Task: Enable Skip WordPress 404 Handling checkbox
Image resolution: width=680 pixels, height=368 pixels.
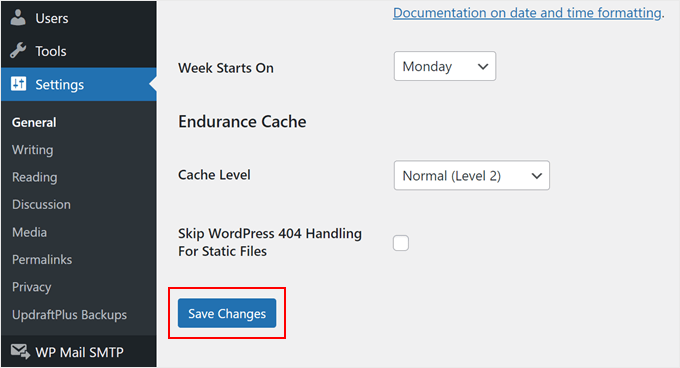Action: 401,243
